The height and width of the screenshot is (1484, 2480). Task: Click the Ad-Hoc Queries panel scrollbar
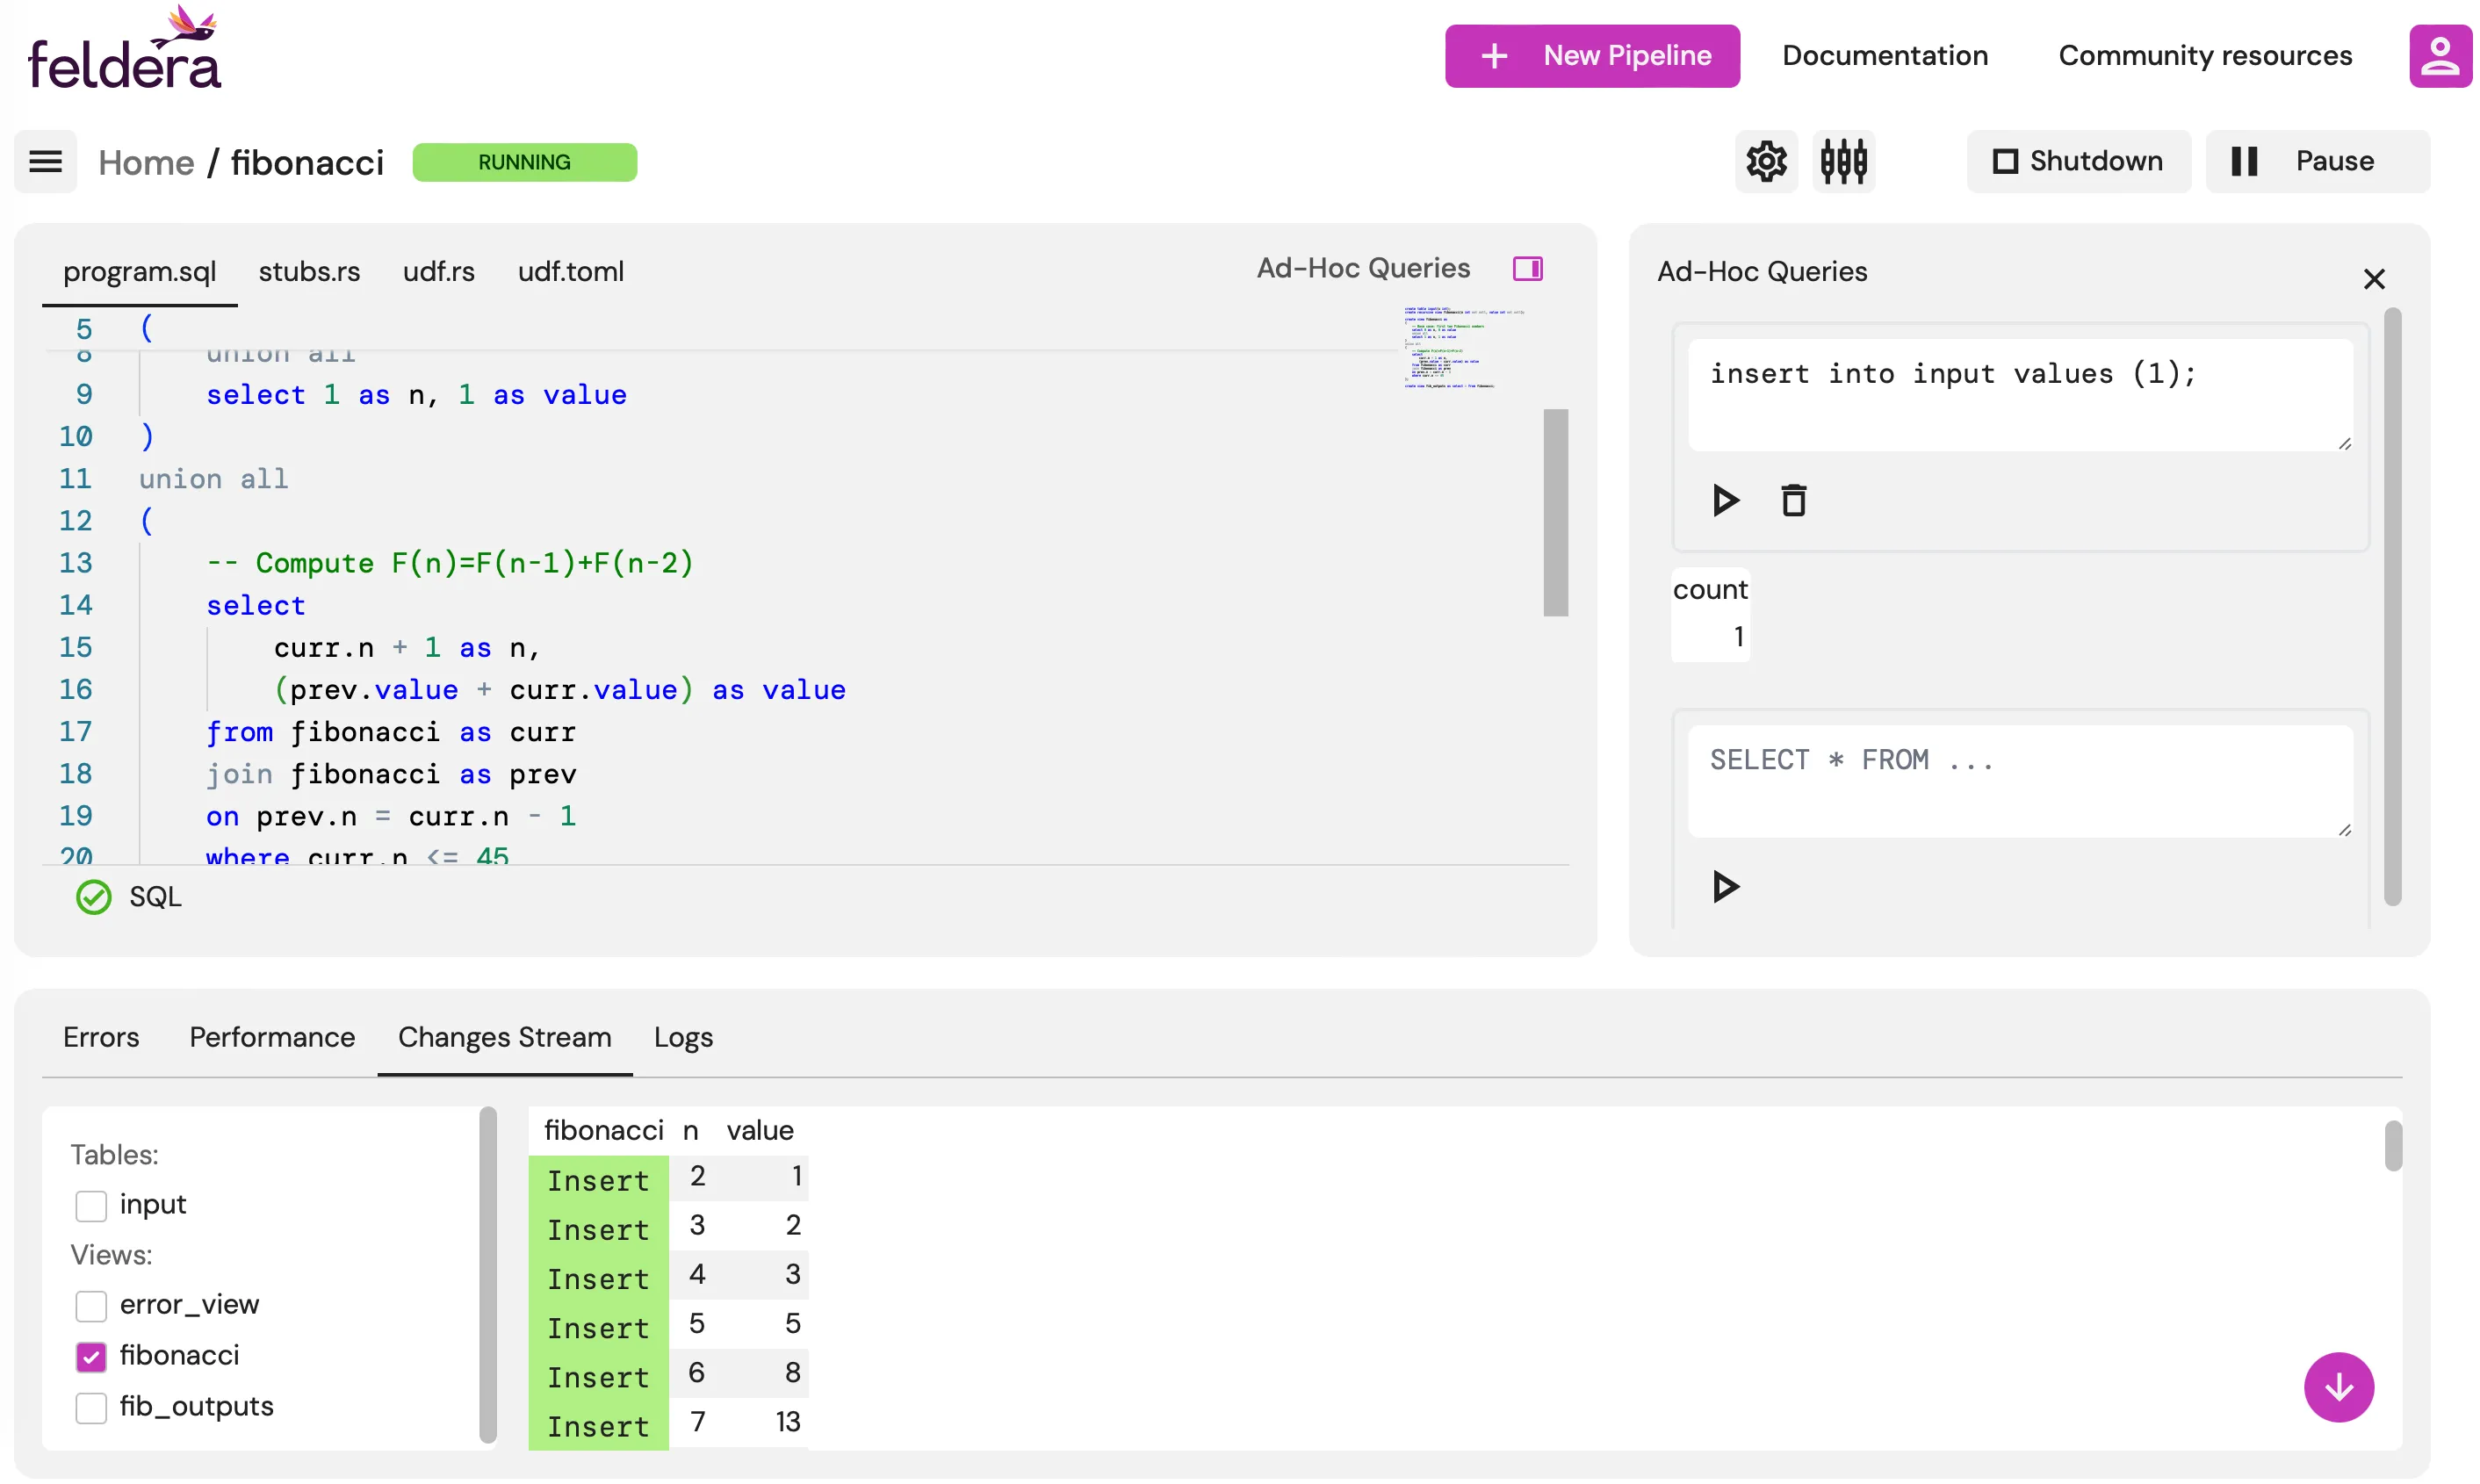(x=2392, y=607)
